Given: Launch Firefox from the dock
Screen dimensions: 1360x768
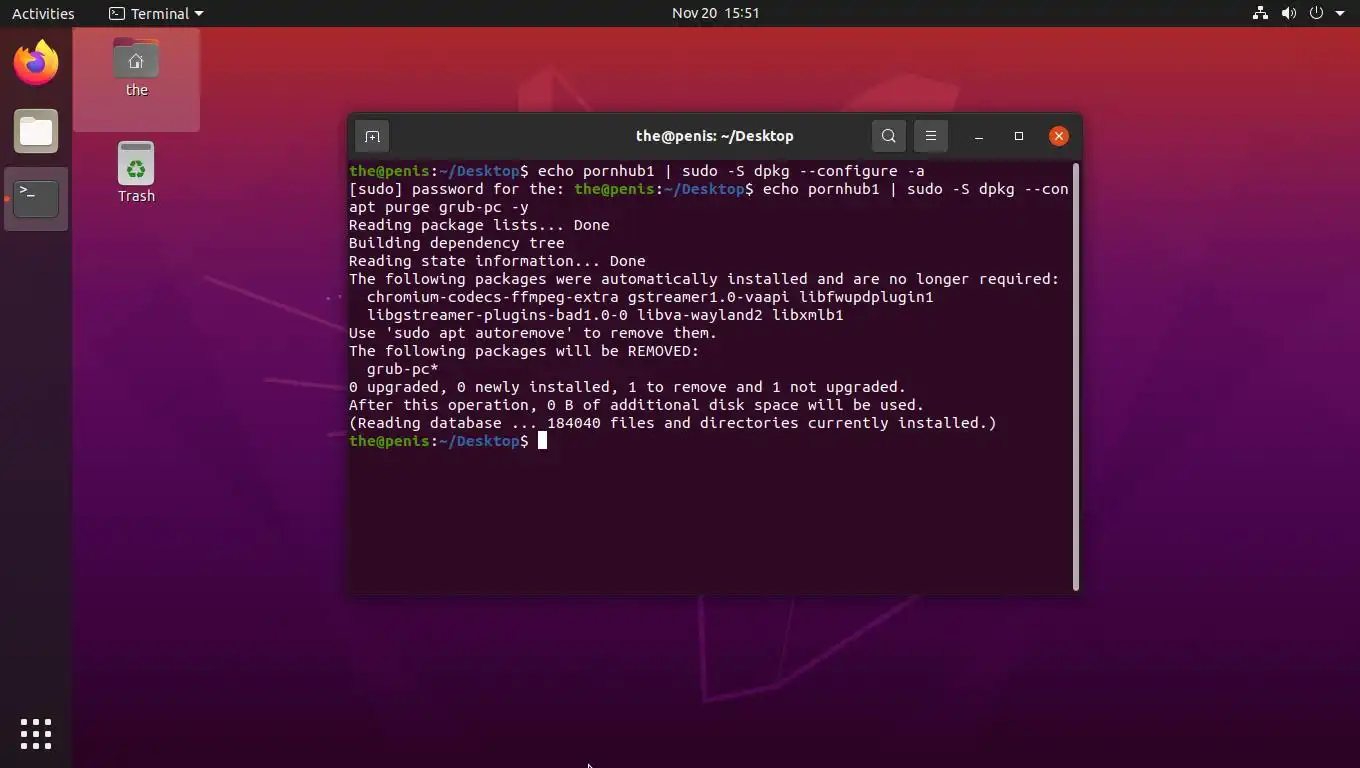Looking at the screenshot, I should (36, 63).
